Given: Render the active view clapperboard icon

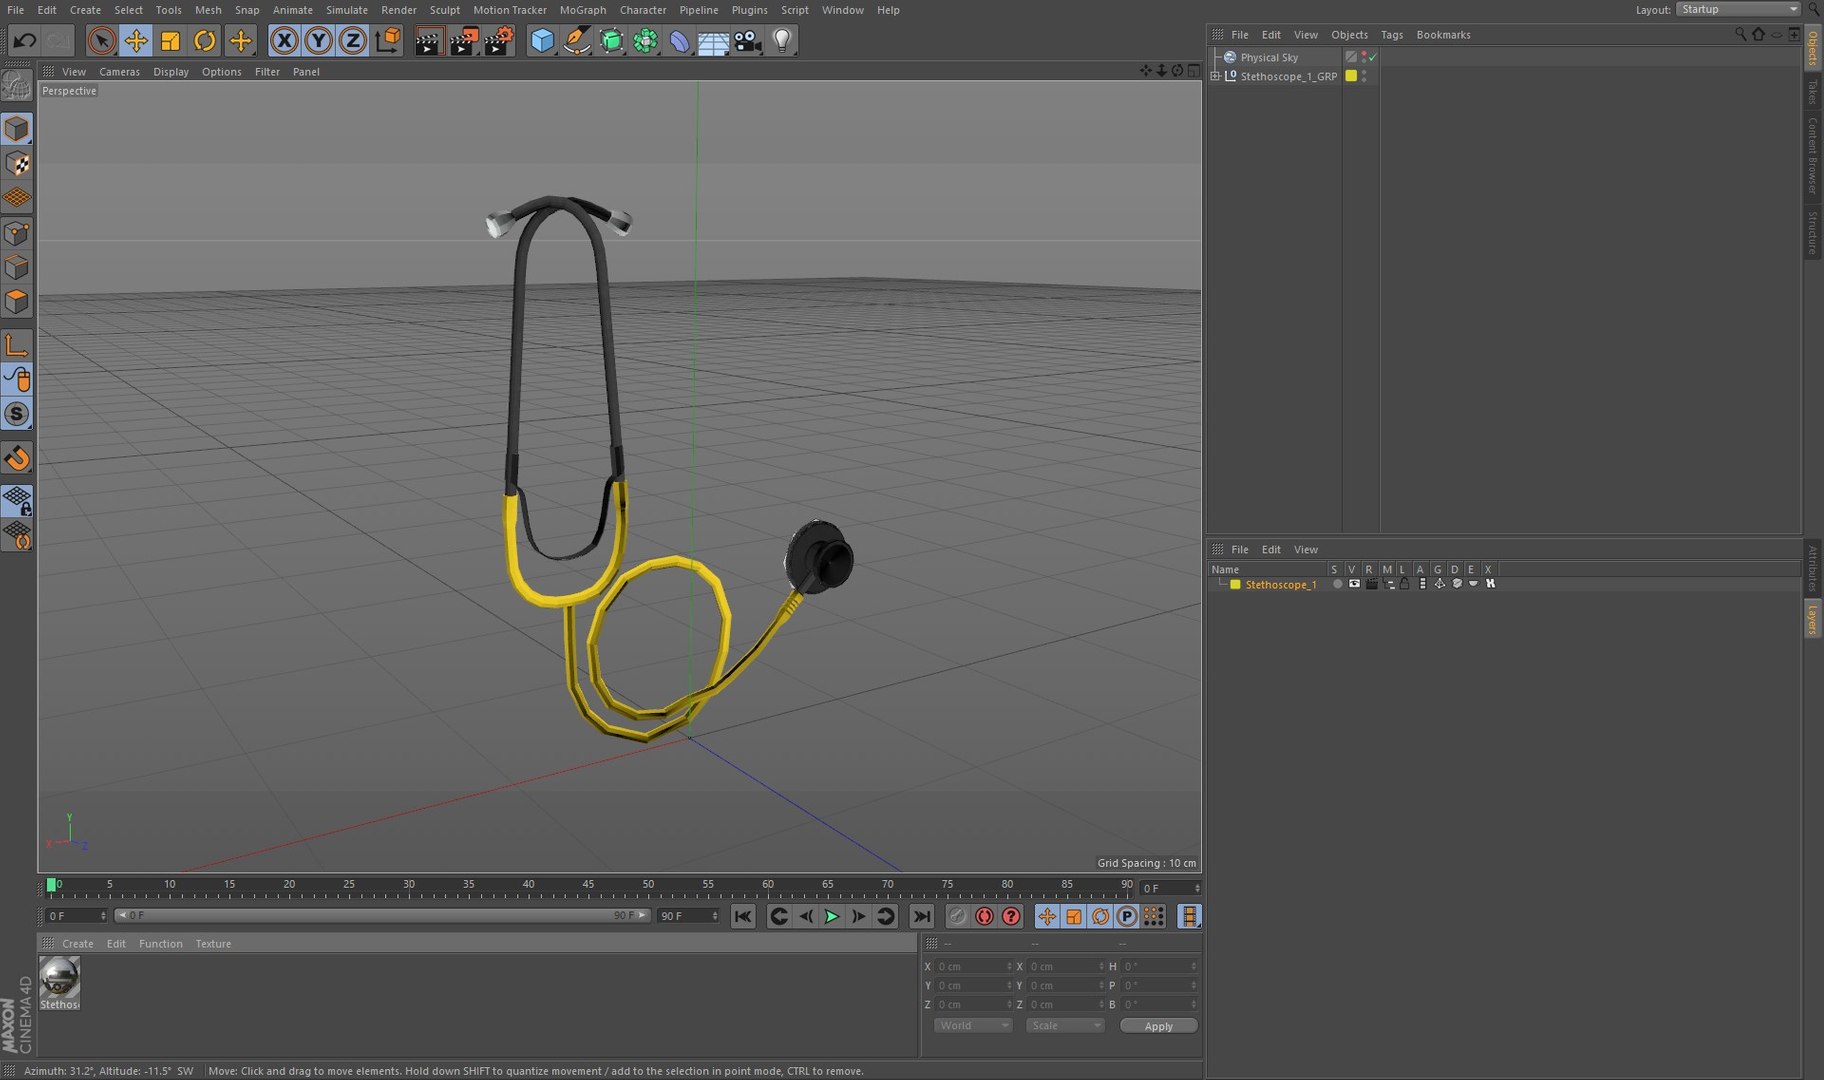Looking at the screenshot, I should click(x=428, y=41).
